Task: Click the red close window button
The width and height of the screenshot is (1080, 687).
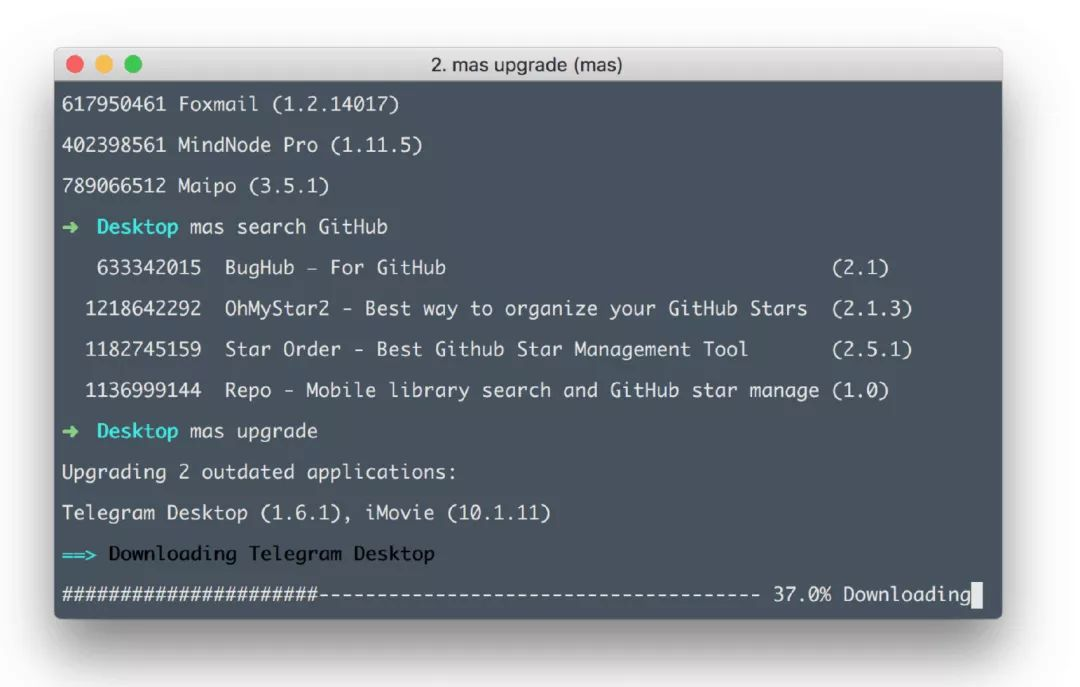Action: click(75, 64)
